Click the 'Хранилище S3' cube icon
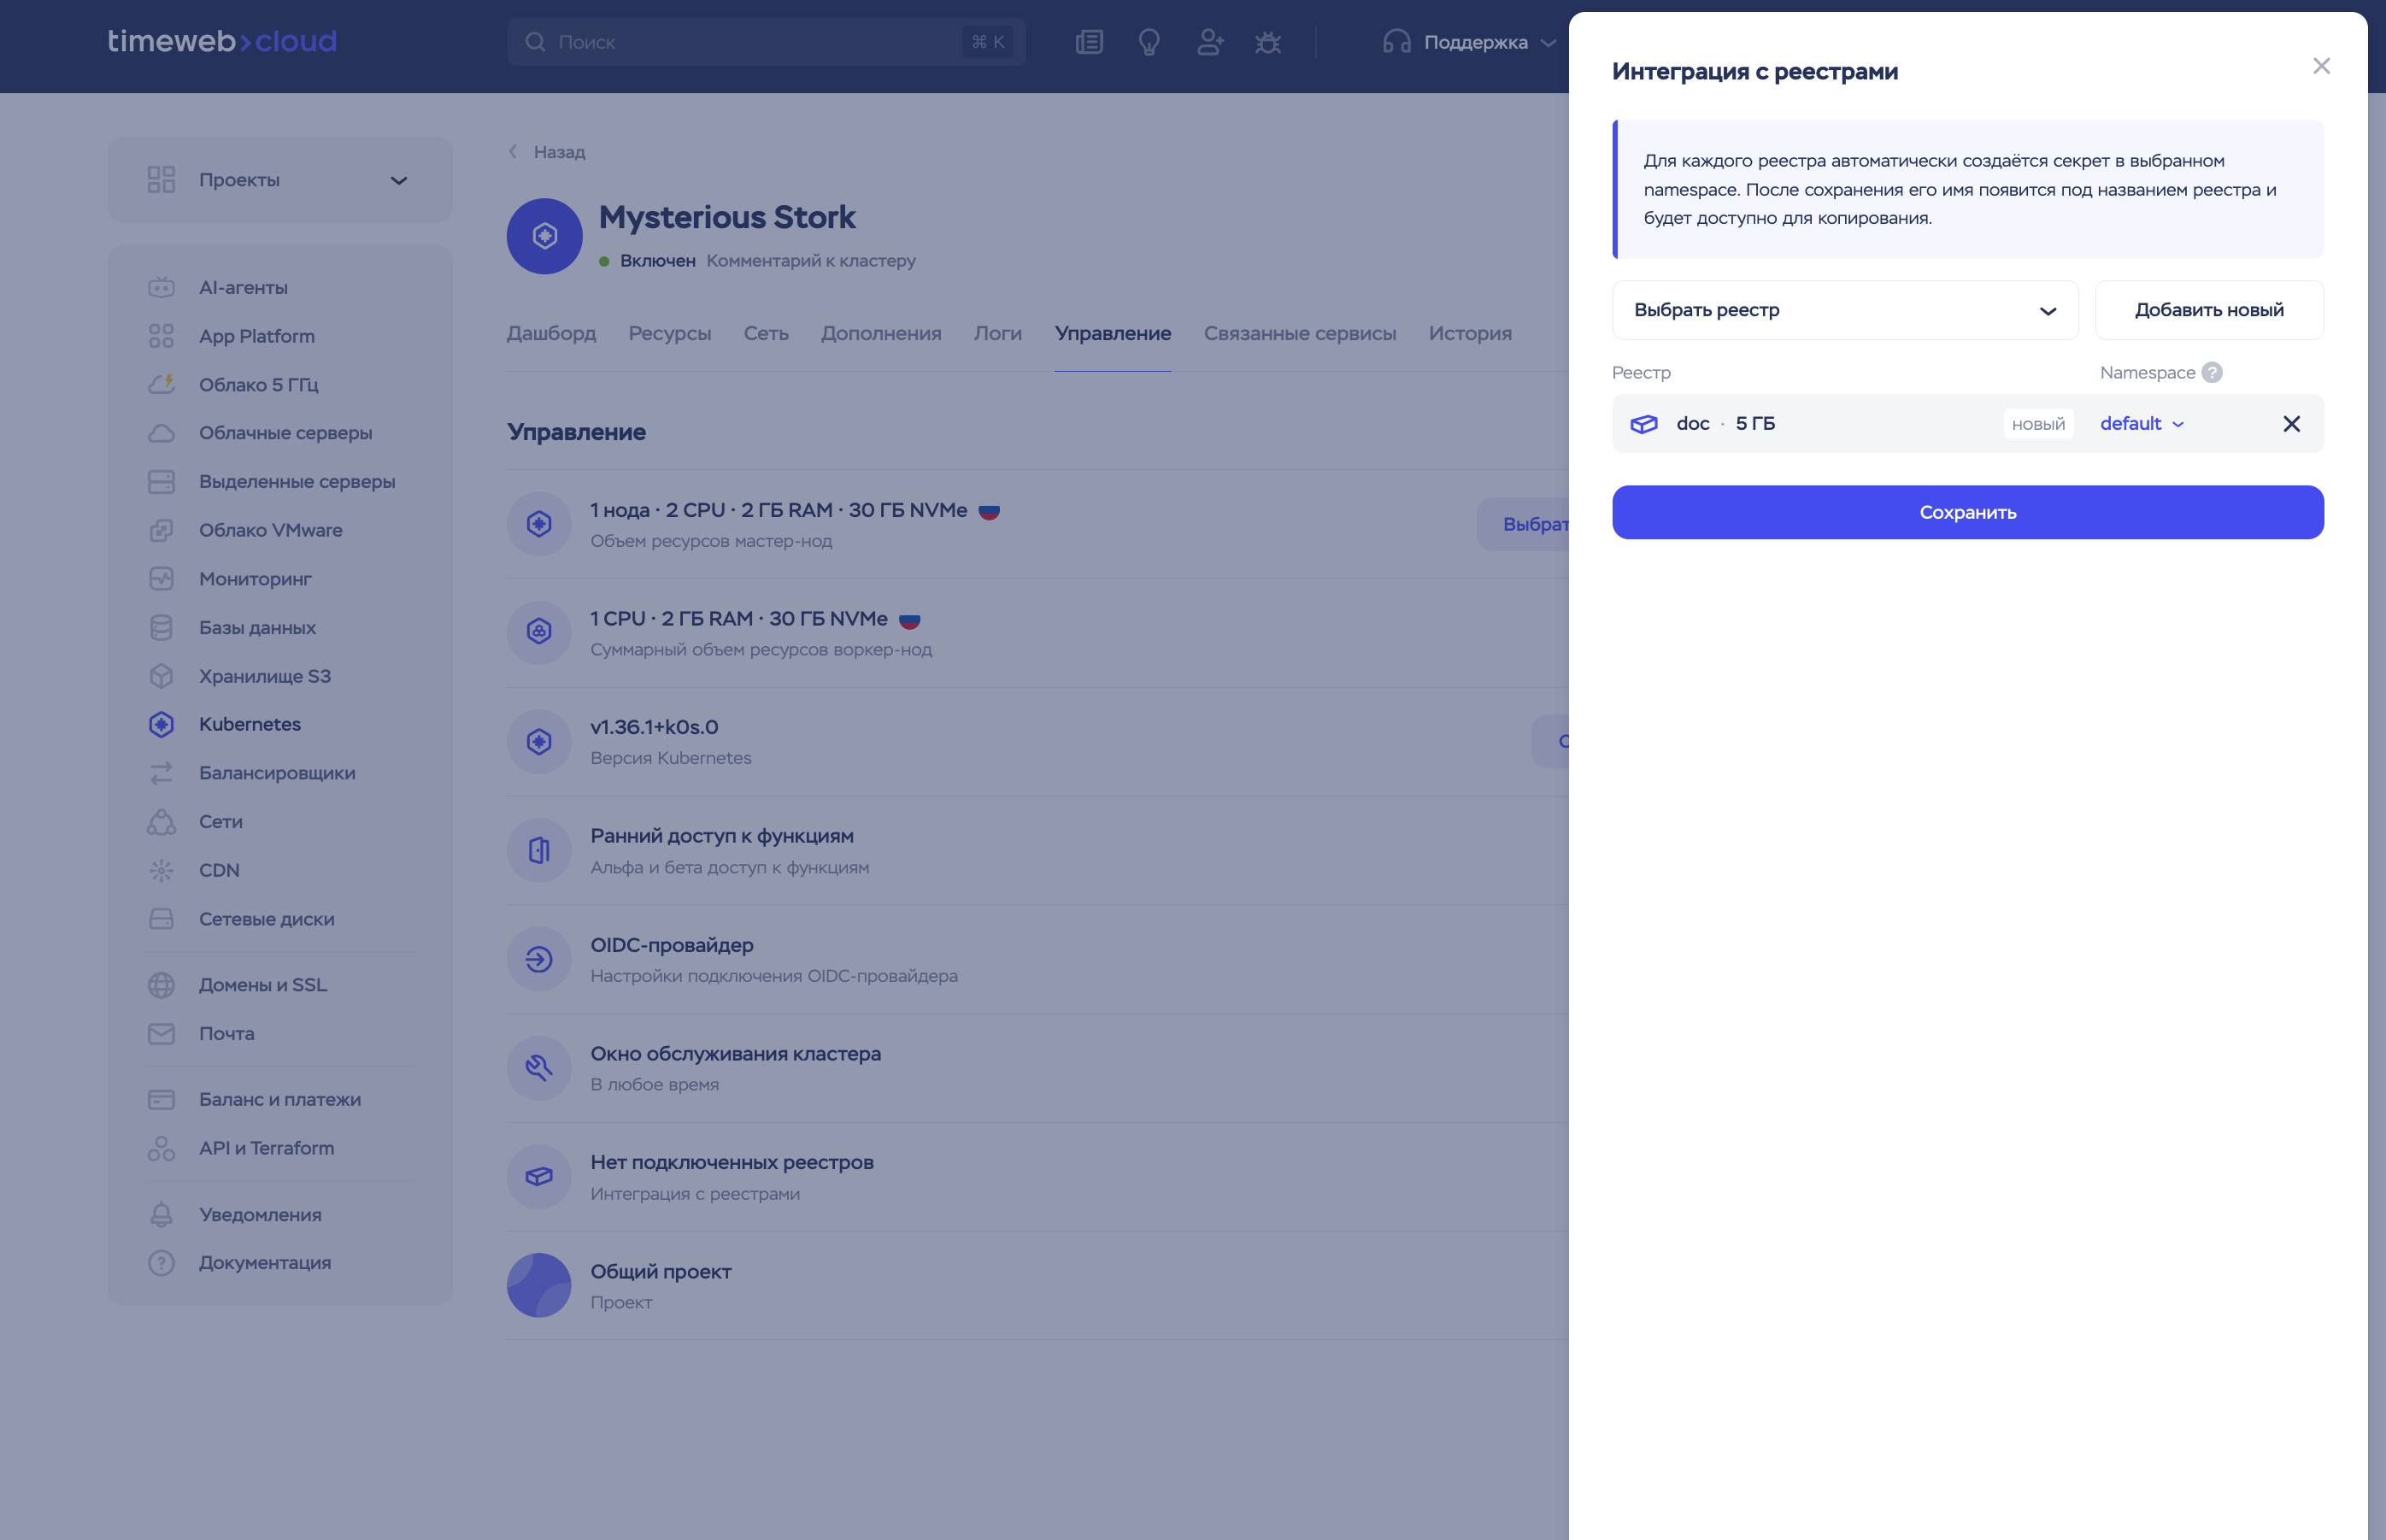Viewport: 2386px width, 1540px height. (x=161, y=676)
